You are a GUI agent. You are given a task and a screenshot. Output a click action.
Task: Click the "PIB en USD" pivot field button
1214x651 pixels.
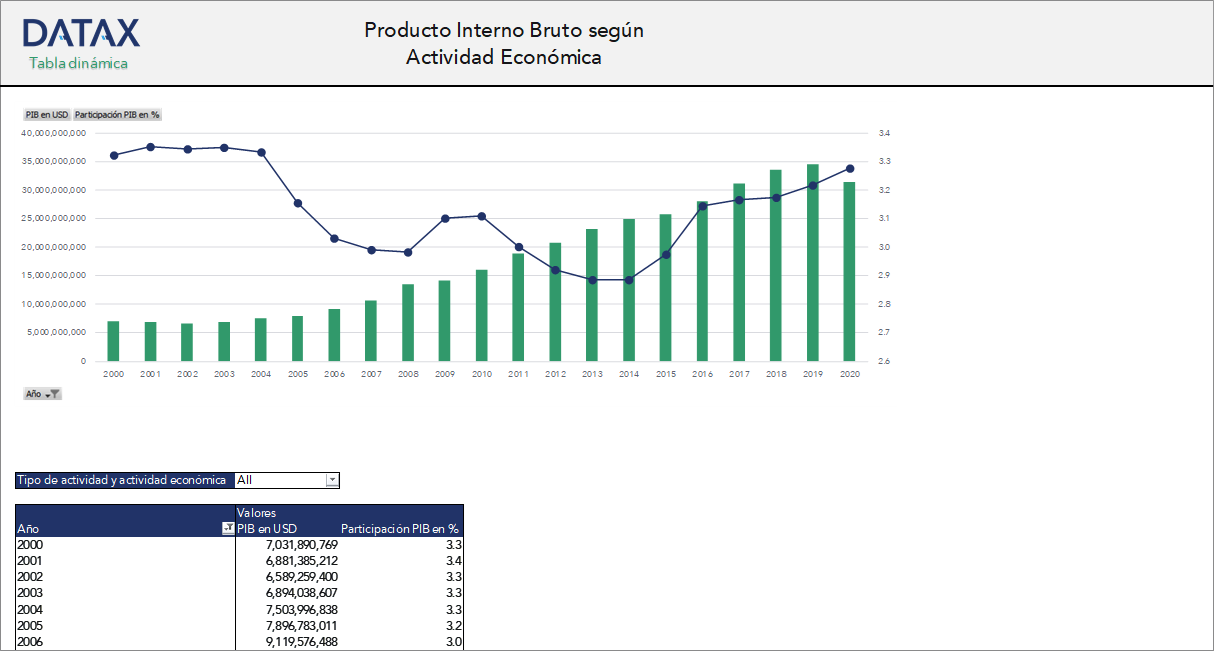[x=45, y=114]
